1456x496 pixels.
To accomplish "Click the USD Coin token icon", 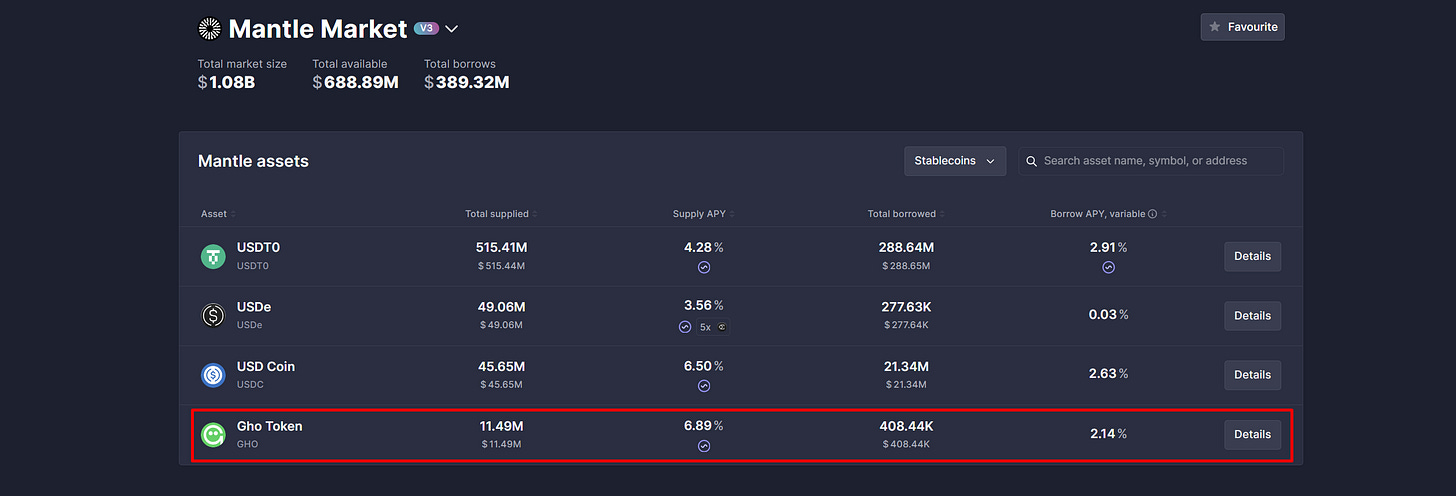I will [x=213, y=375].
